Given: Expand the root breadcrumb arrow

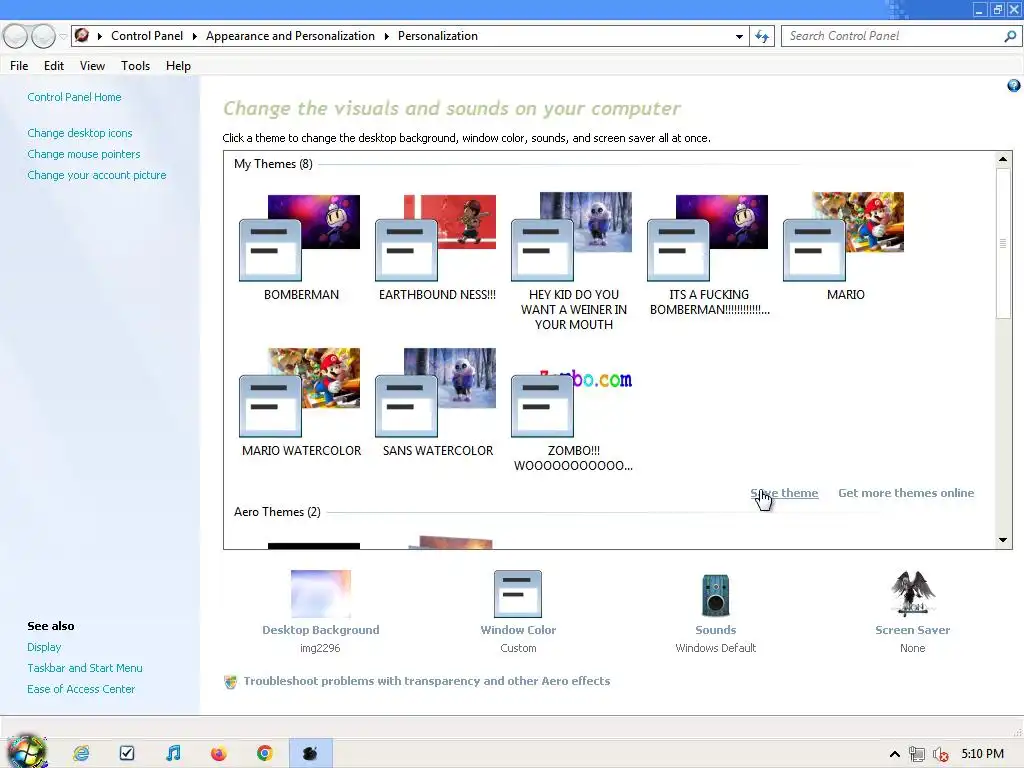Looking at the screenshot, I should (x=99, y=36).
